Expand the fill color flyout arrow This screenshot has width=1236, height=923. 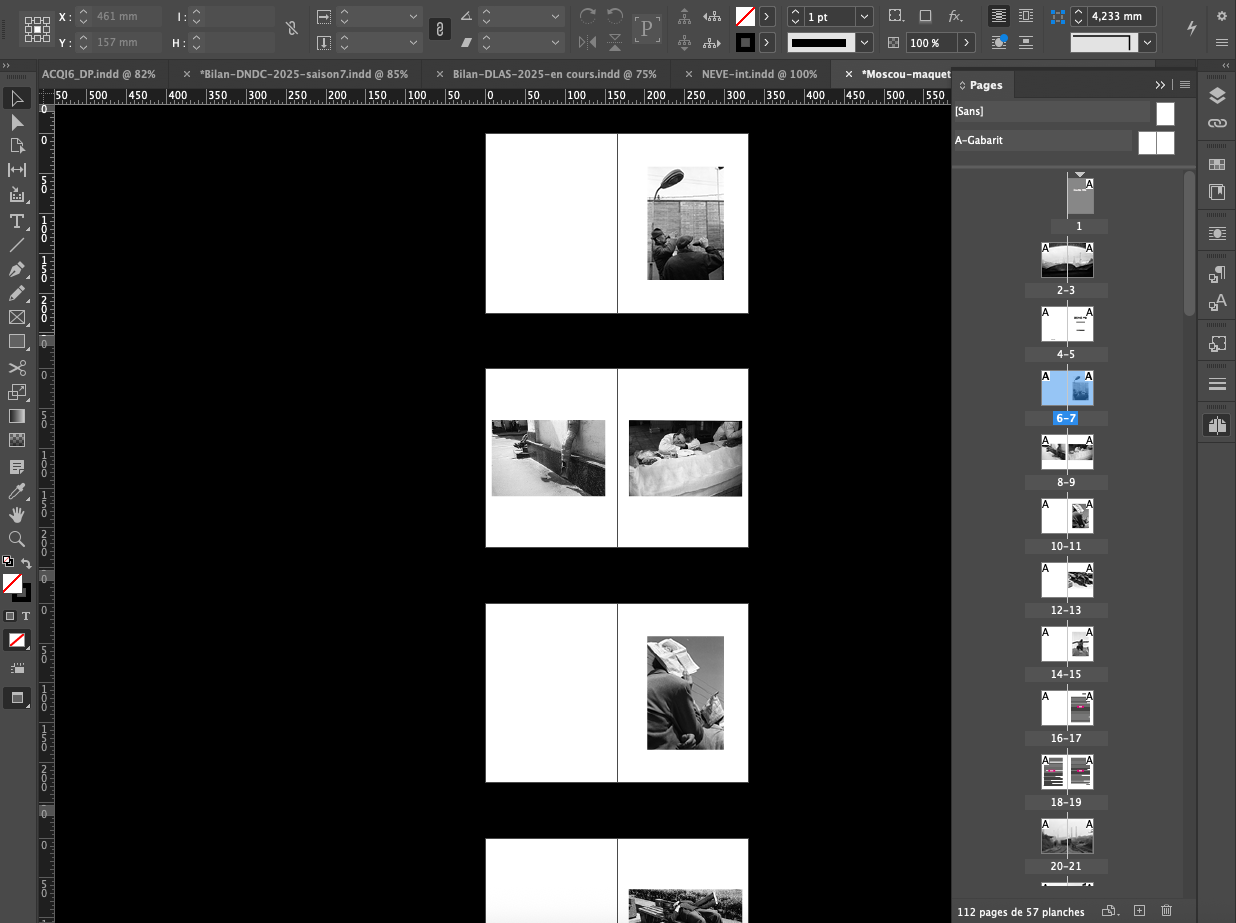[x=767, y=16]
